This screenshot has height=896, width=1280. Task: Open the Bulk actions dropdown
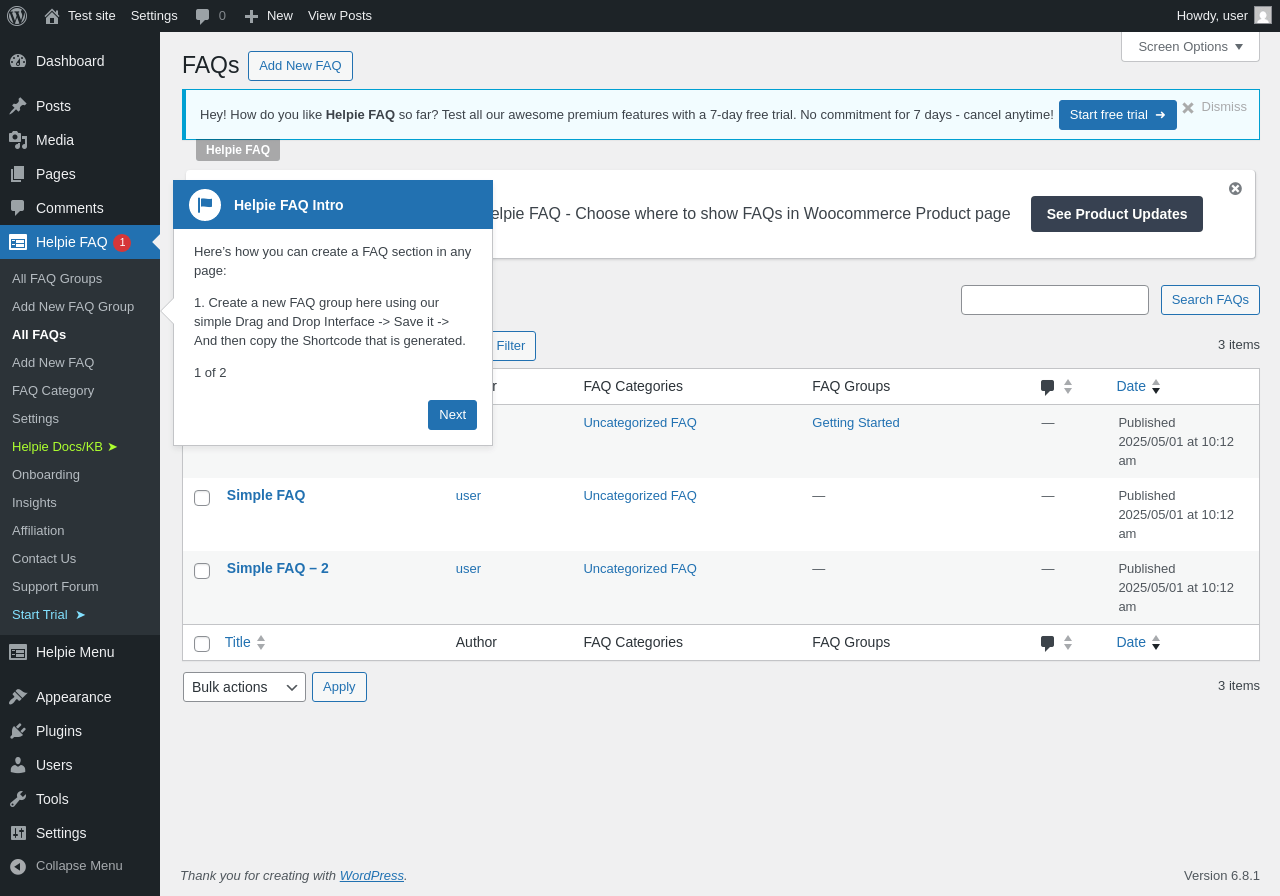(244, 687)
